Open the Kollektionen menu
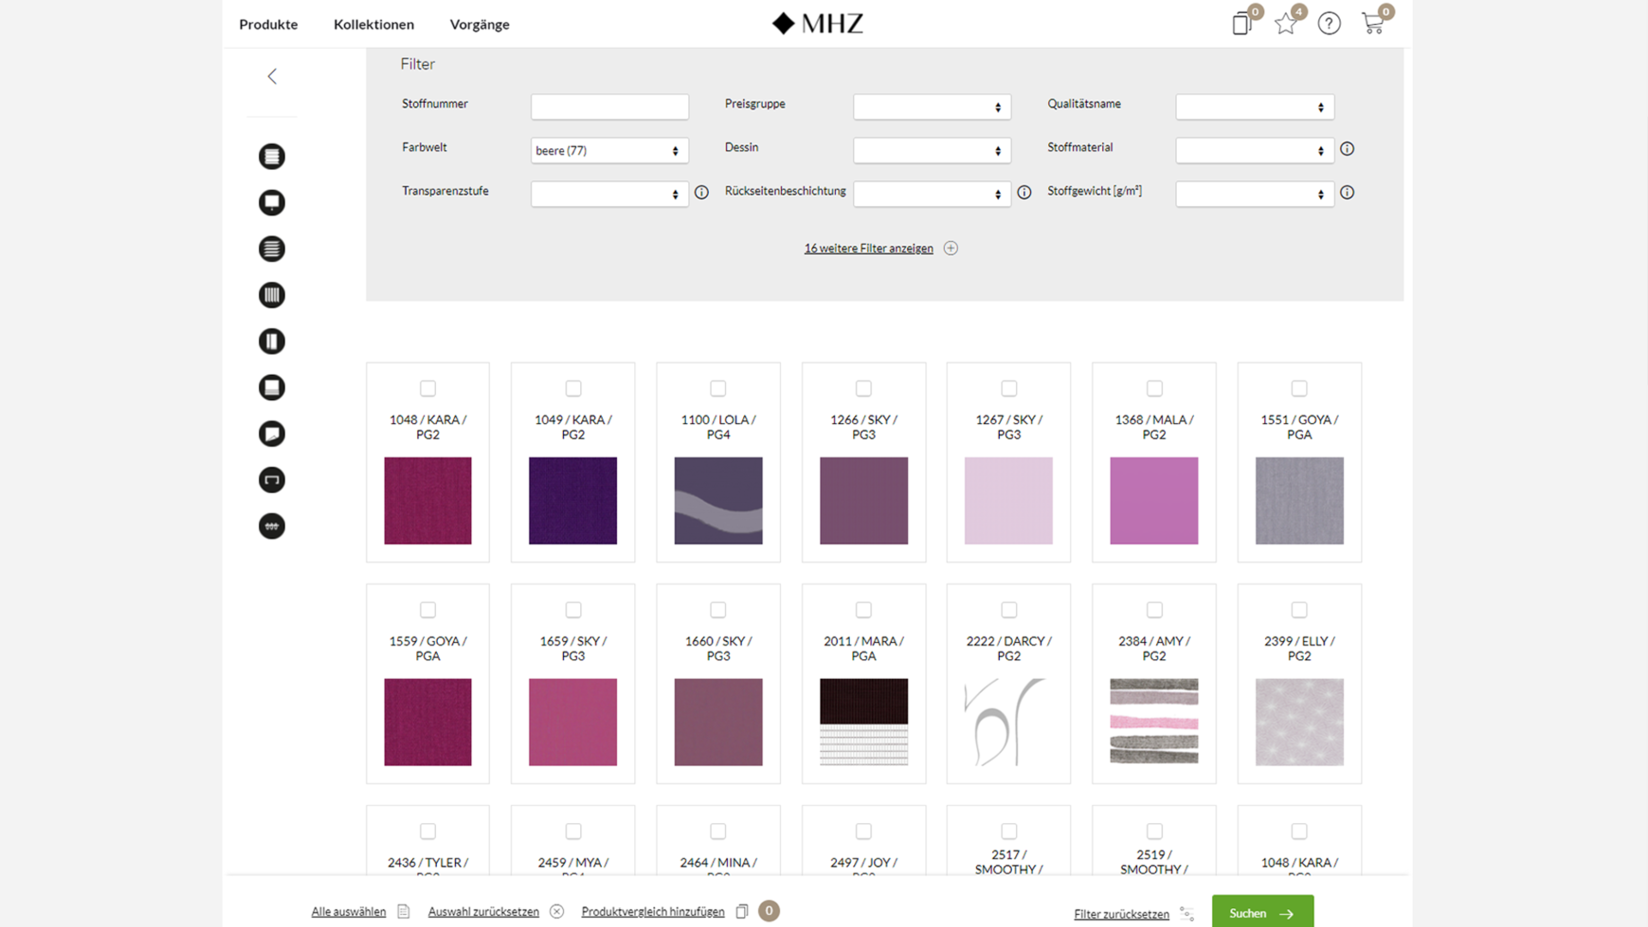 click(x=374, y=24)
